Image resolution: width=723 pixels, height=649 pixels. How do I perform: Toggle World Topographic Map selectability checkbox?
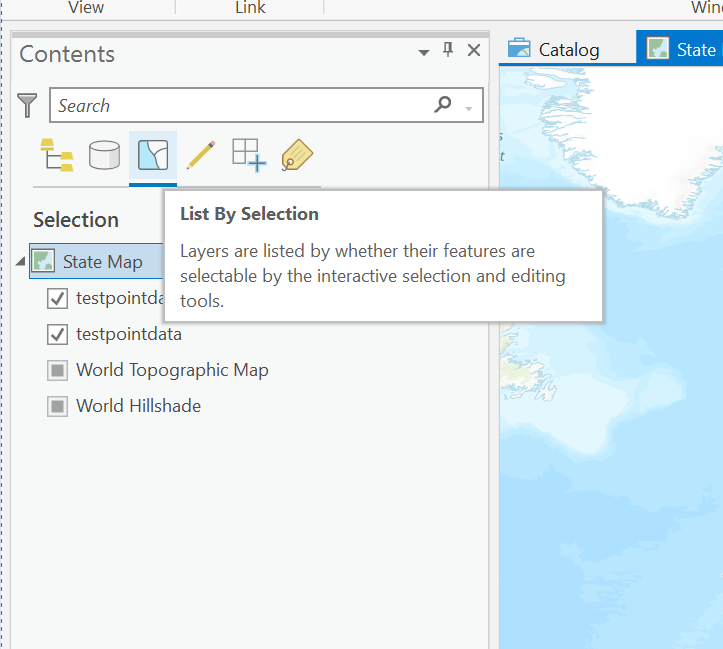tap(57, 371)
